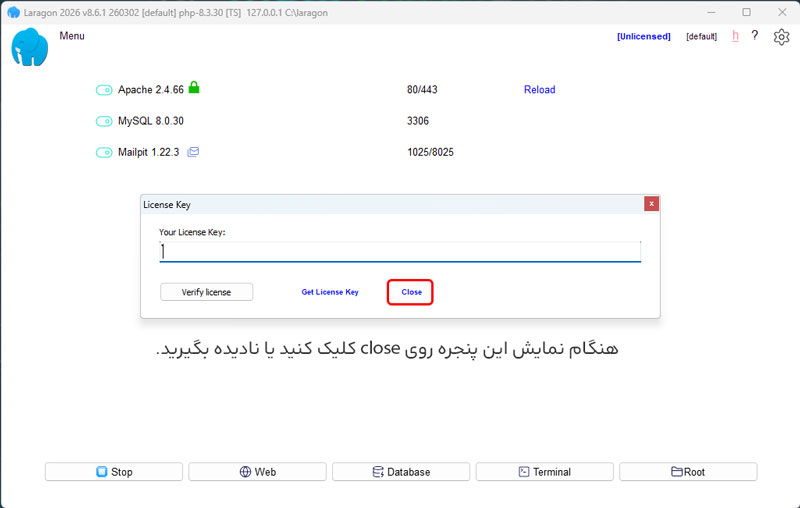Click the red 'h' icon
The width and height of the screenshot is (800, 508).
coord(735,36)
